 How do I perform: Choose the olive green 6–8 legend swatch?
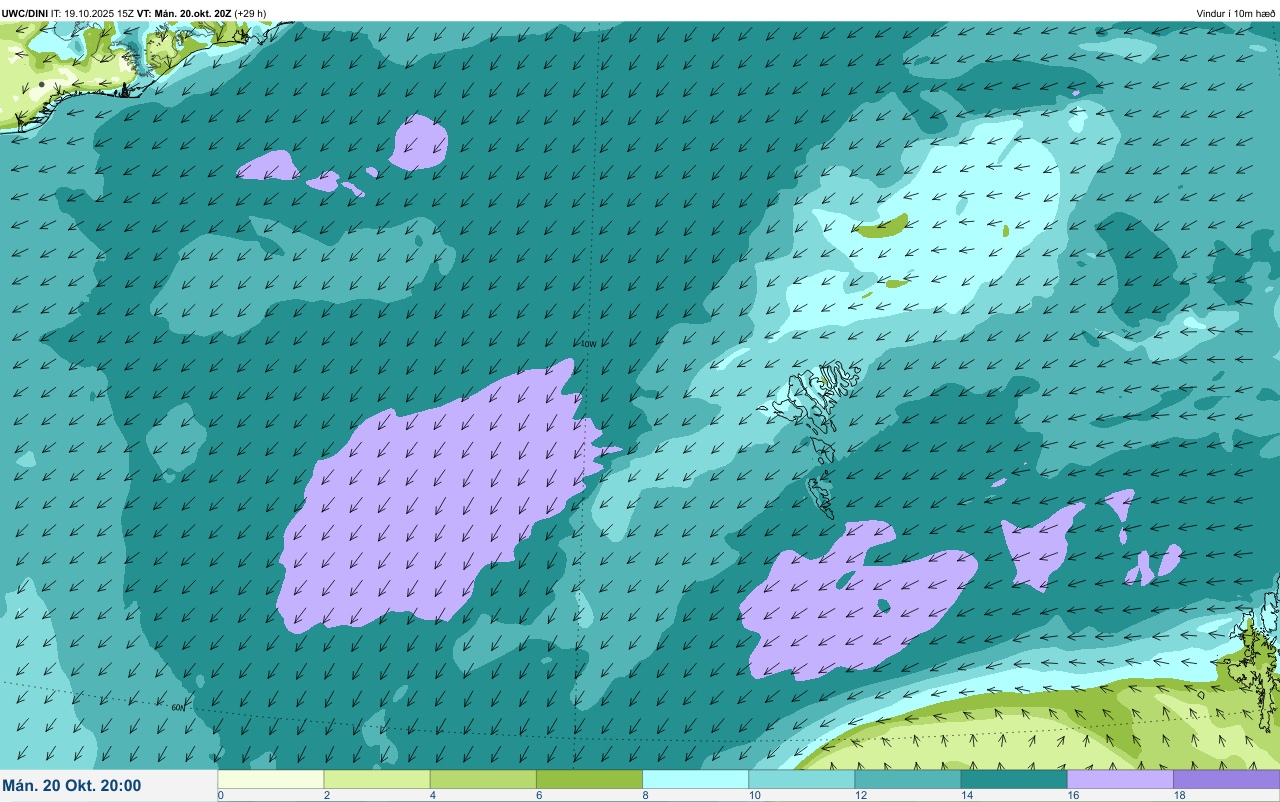coord(589,779)
